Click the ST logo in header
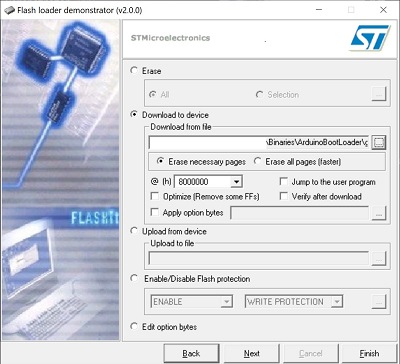400x364 pixels. (x=369, y=37)
